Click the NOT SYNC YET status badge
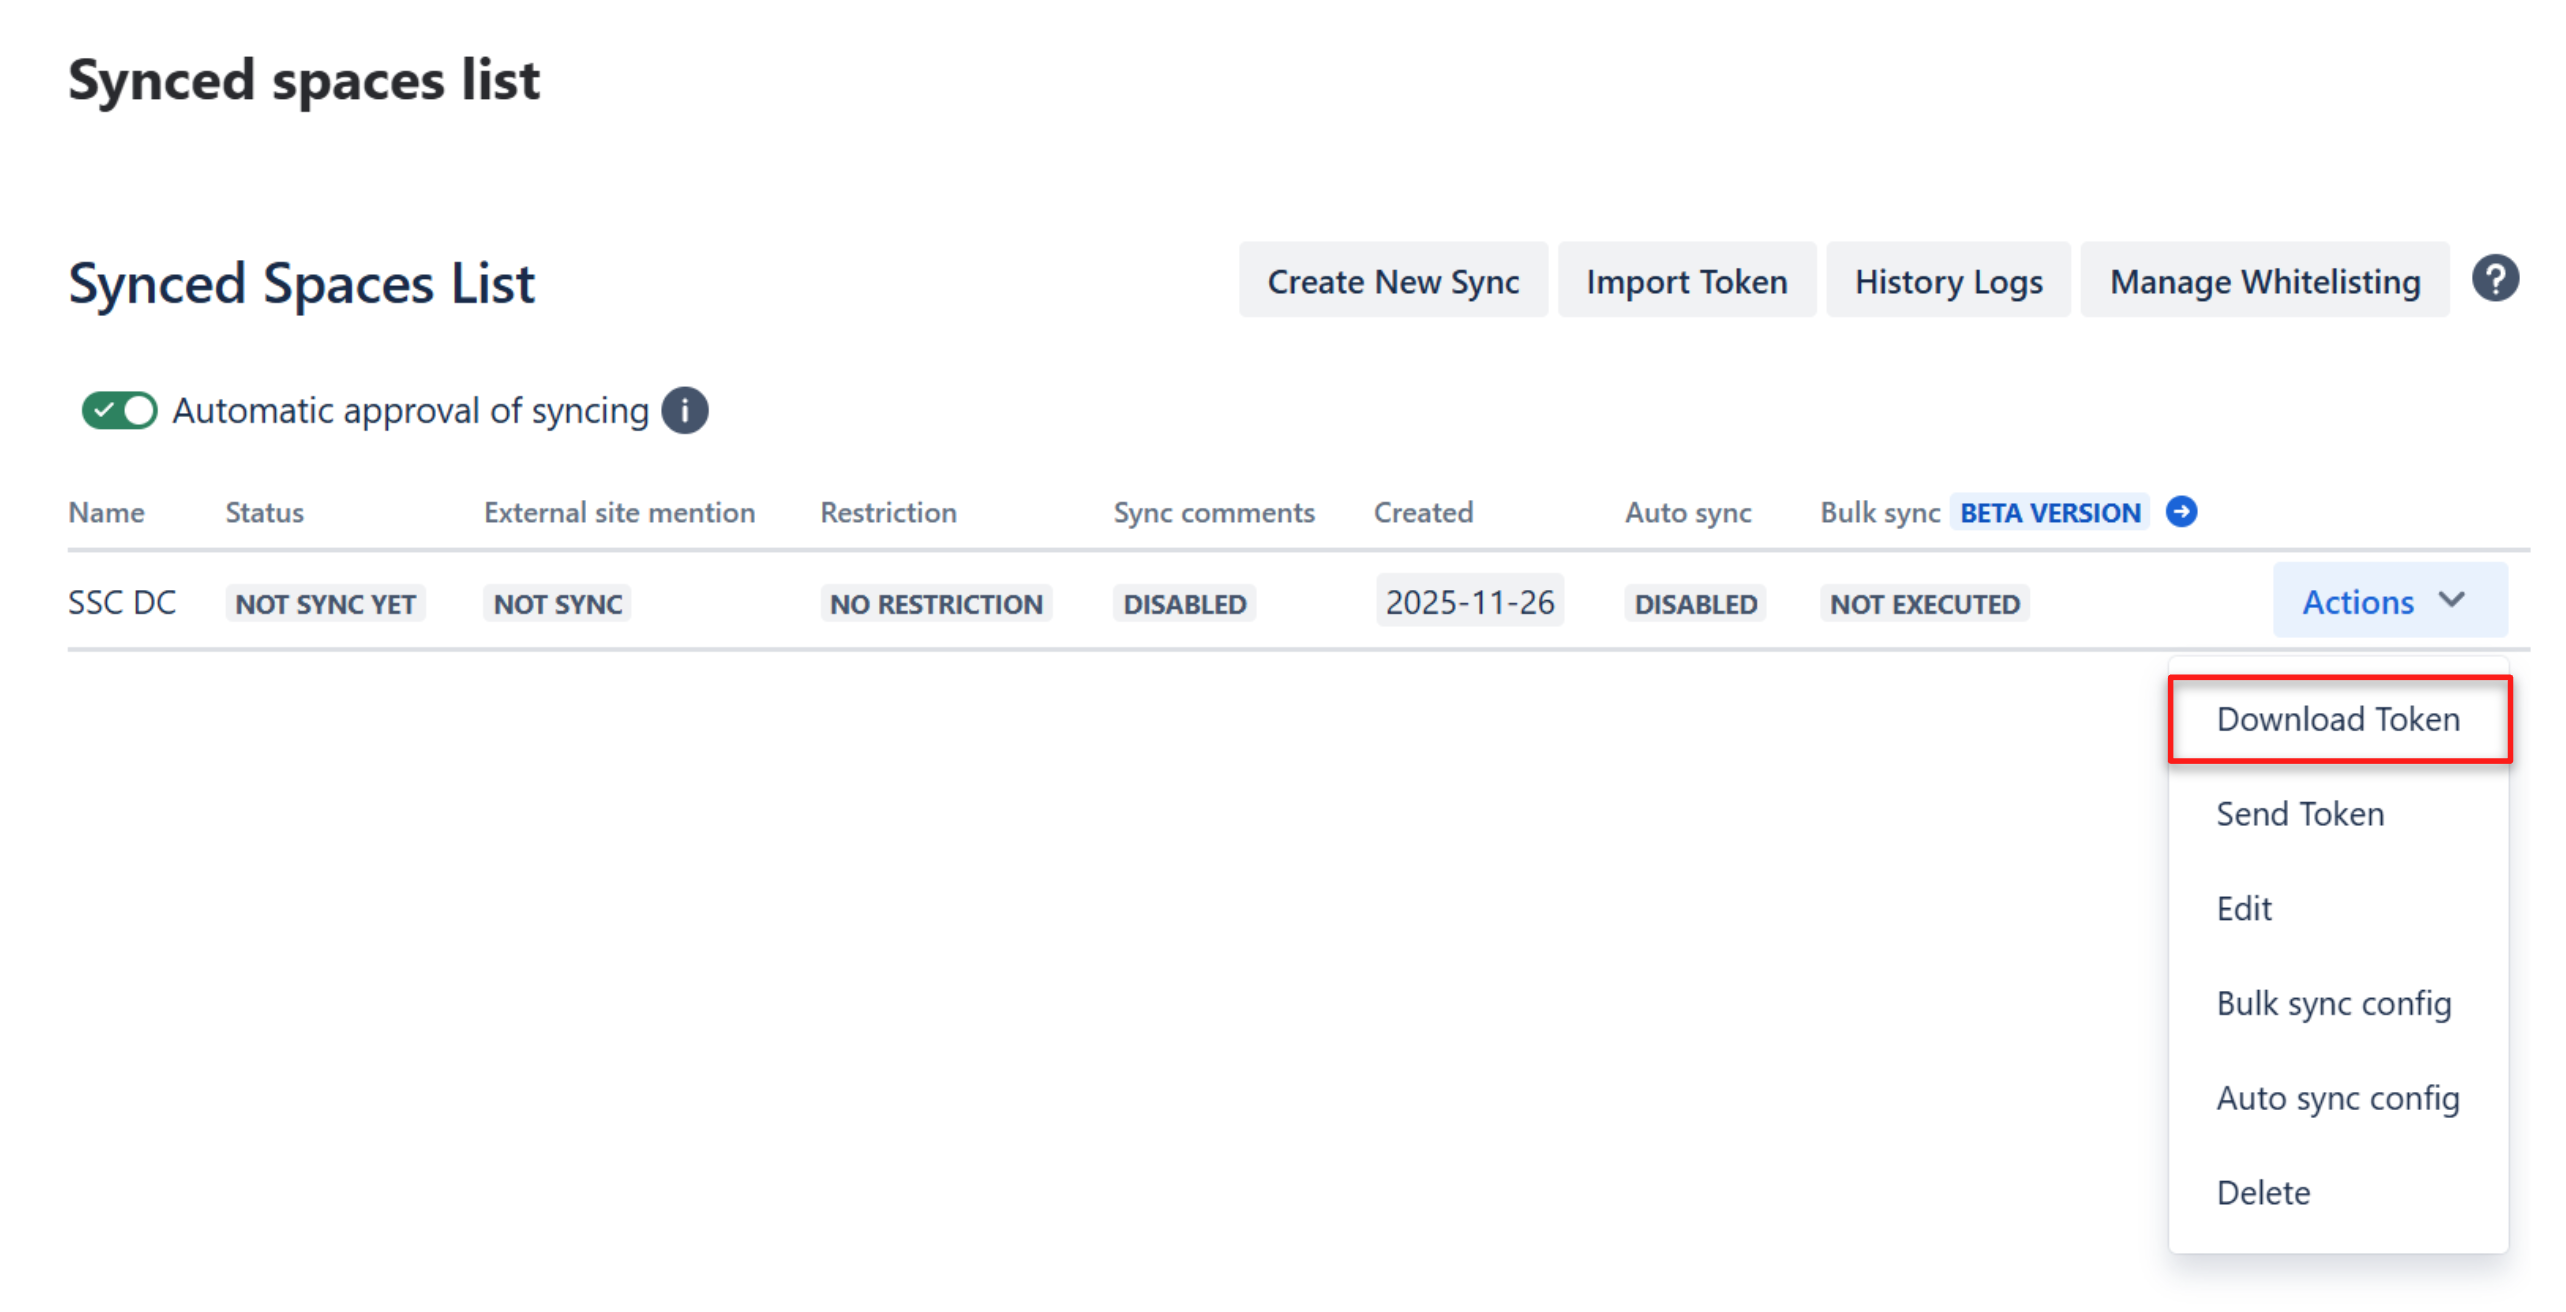Image resolution: width=2566 pixels, height=1312 pixels. click(x=325, y=604)
